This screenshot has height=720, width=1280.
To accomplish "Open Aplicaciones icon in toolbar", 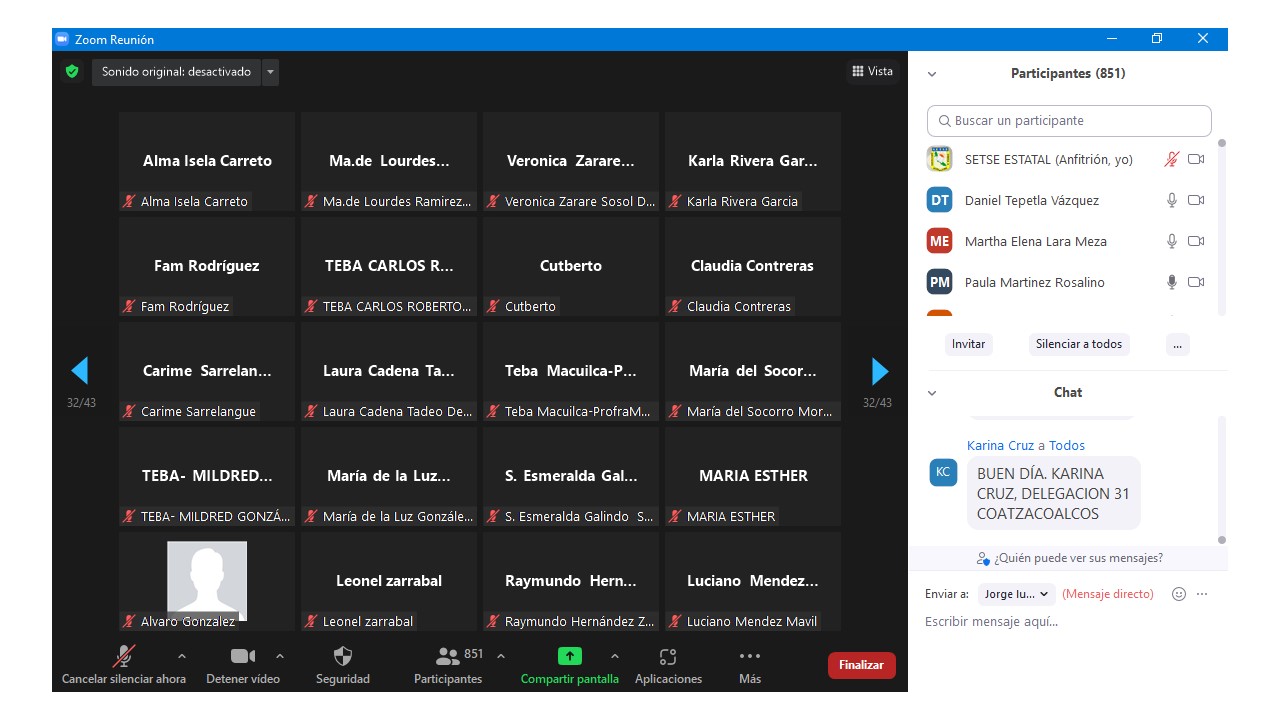I will 668,656.
